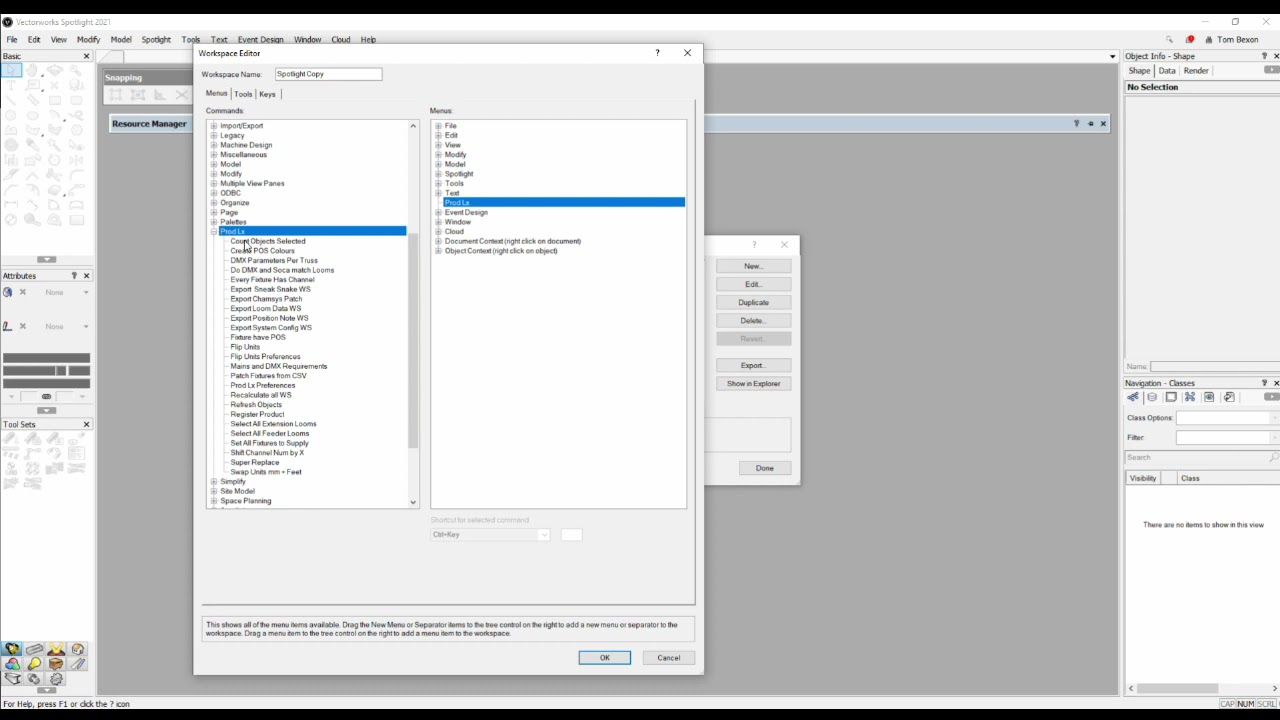1280x720 pixels.
Task: Click the Workspace Name text field
Action: click(x=328, y=74)
